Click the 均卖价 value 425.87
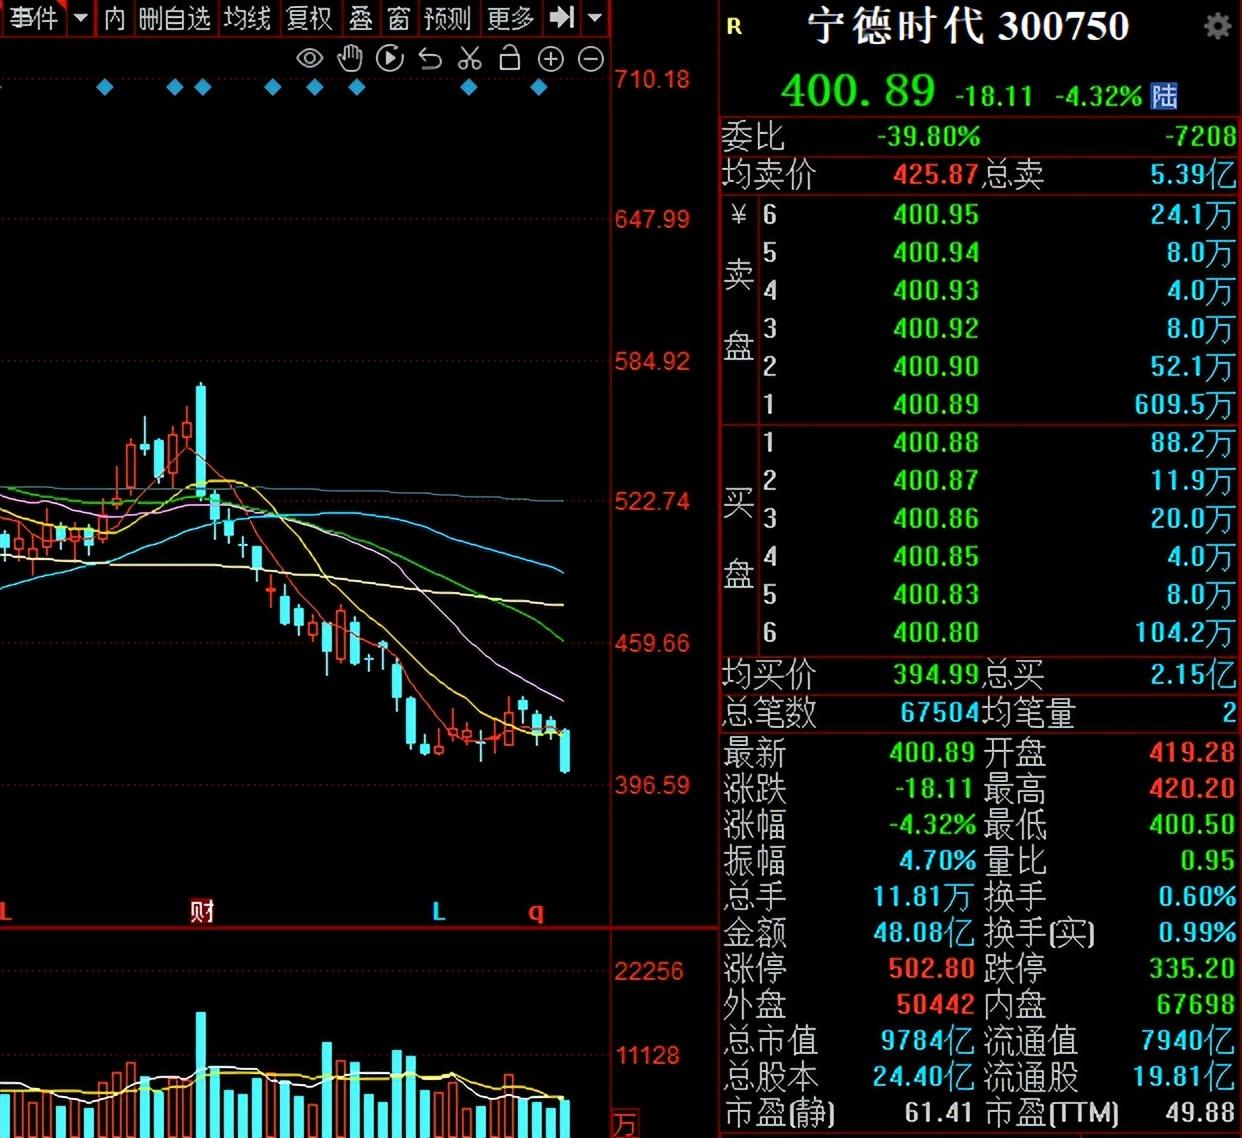This screenshot has height=1138, width=1242. 936,174
